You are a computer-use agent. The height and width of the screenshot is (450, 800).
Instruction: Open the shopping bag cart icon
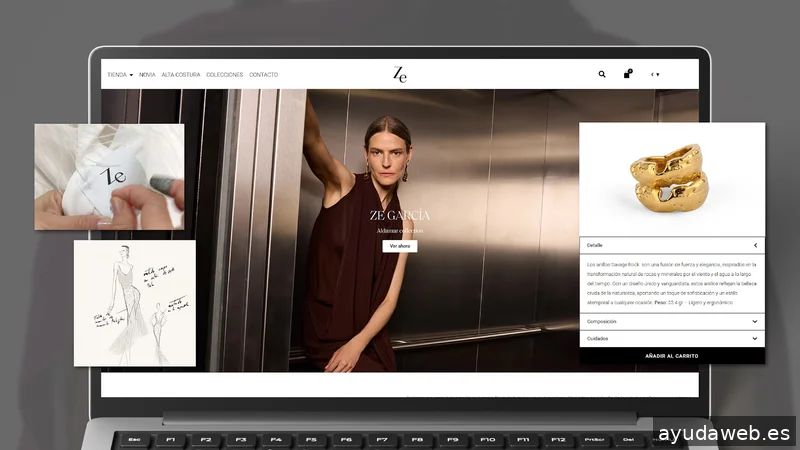tap(628, 74)
